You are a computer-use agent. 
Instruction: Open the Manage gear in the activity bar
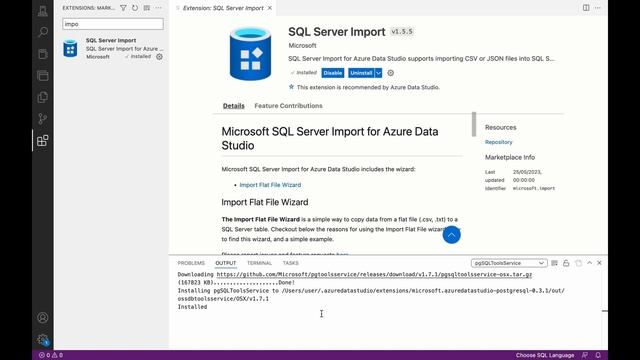pos(42,339)
